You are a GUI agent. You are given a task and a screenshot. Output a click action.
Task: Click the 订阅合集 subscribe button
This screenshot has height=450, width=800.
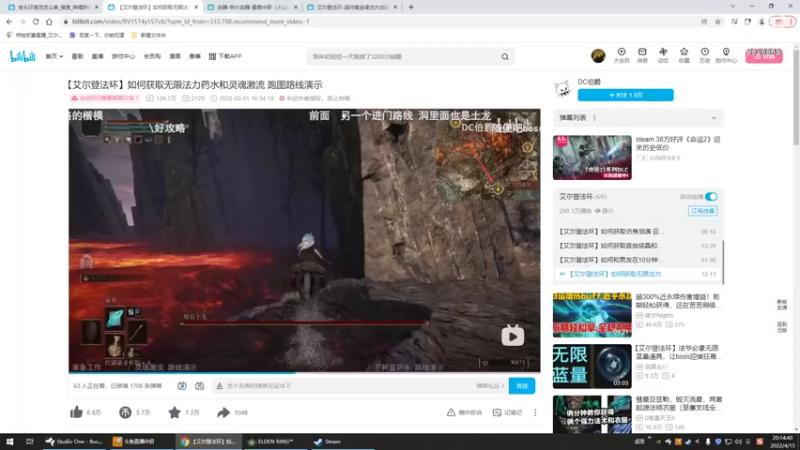703,211
